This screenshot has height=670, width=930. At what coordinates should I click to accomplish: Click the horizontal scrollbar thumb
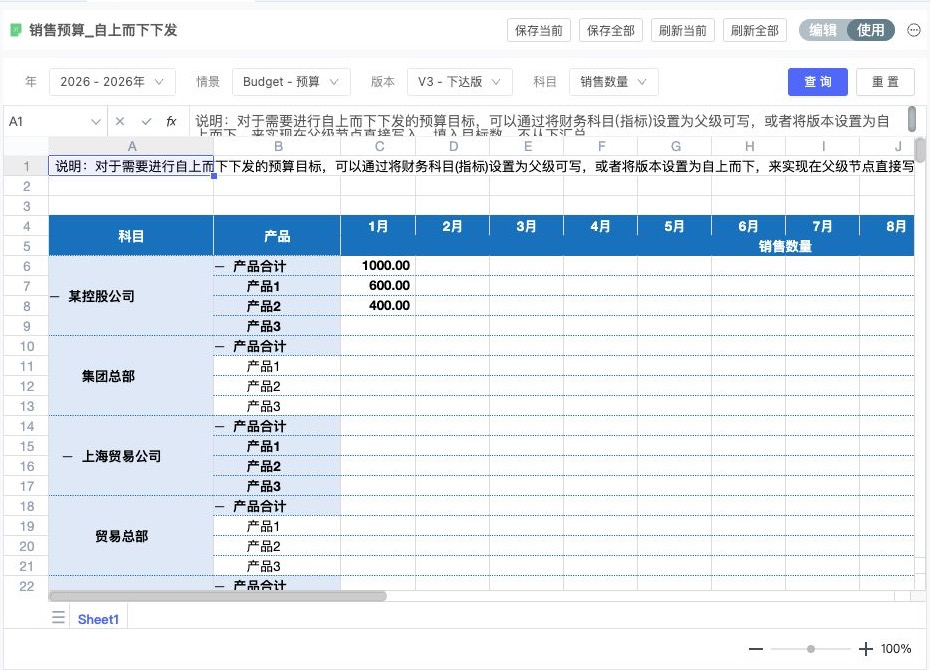coord(218,596)
